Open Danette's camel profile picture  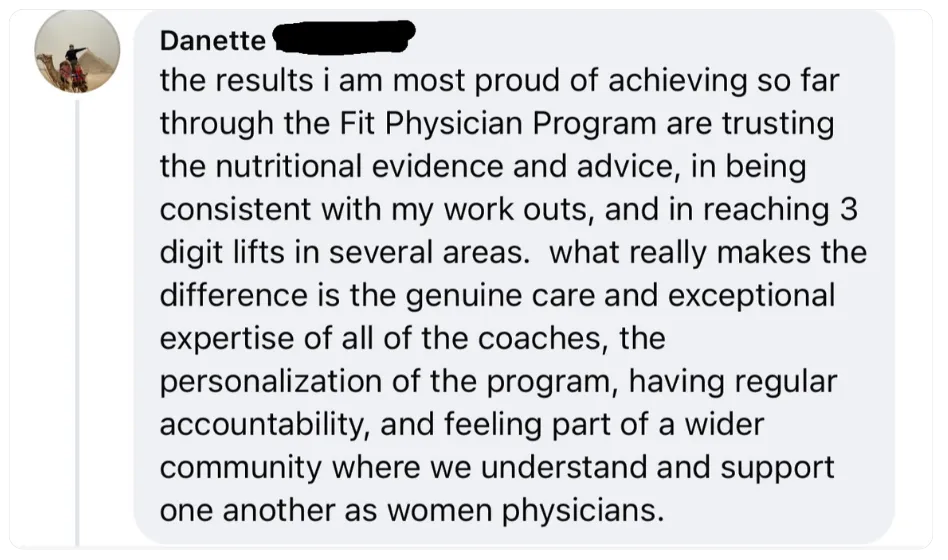pyautogui.click(x=77, y=51)
